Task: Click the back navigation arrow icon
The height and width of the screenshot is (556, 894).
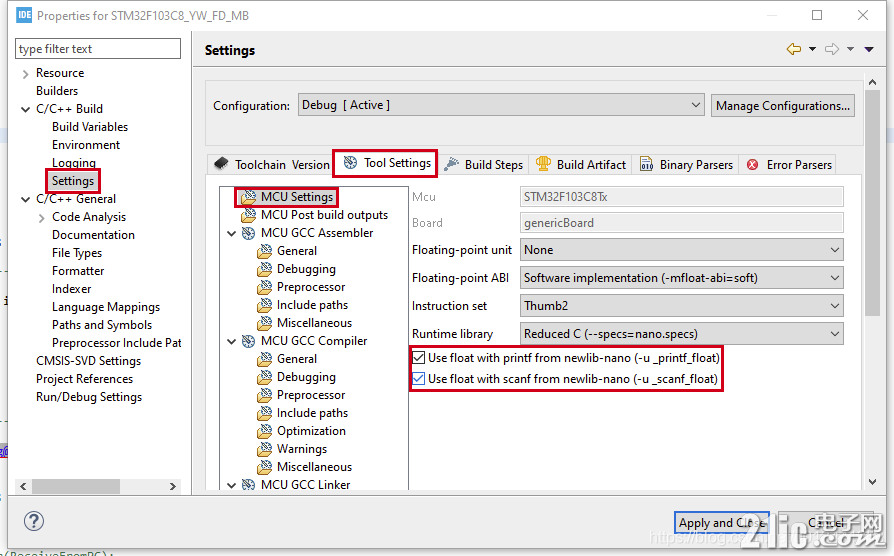Action: (794, 49)
